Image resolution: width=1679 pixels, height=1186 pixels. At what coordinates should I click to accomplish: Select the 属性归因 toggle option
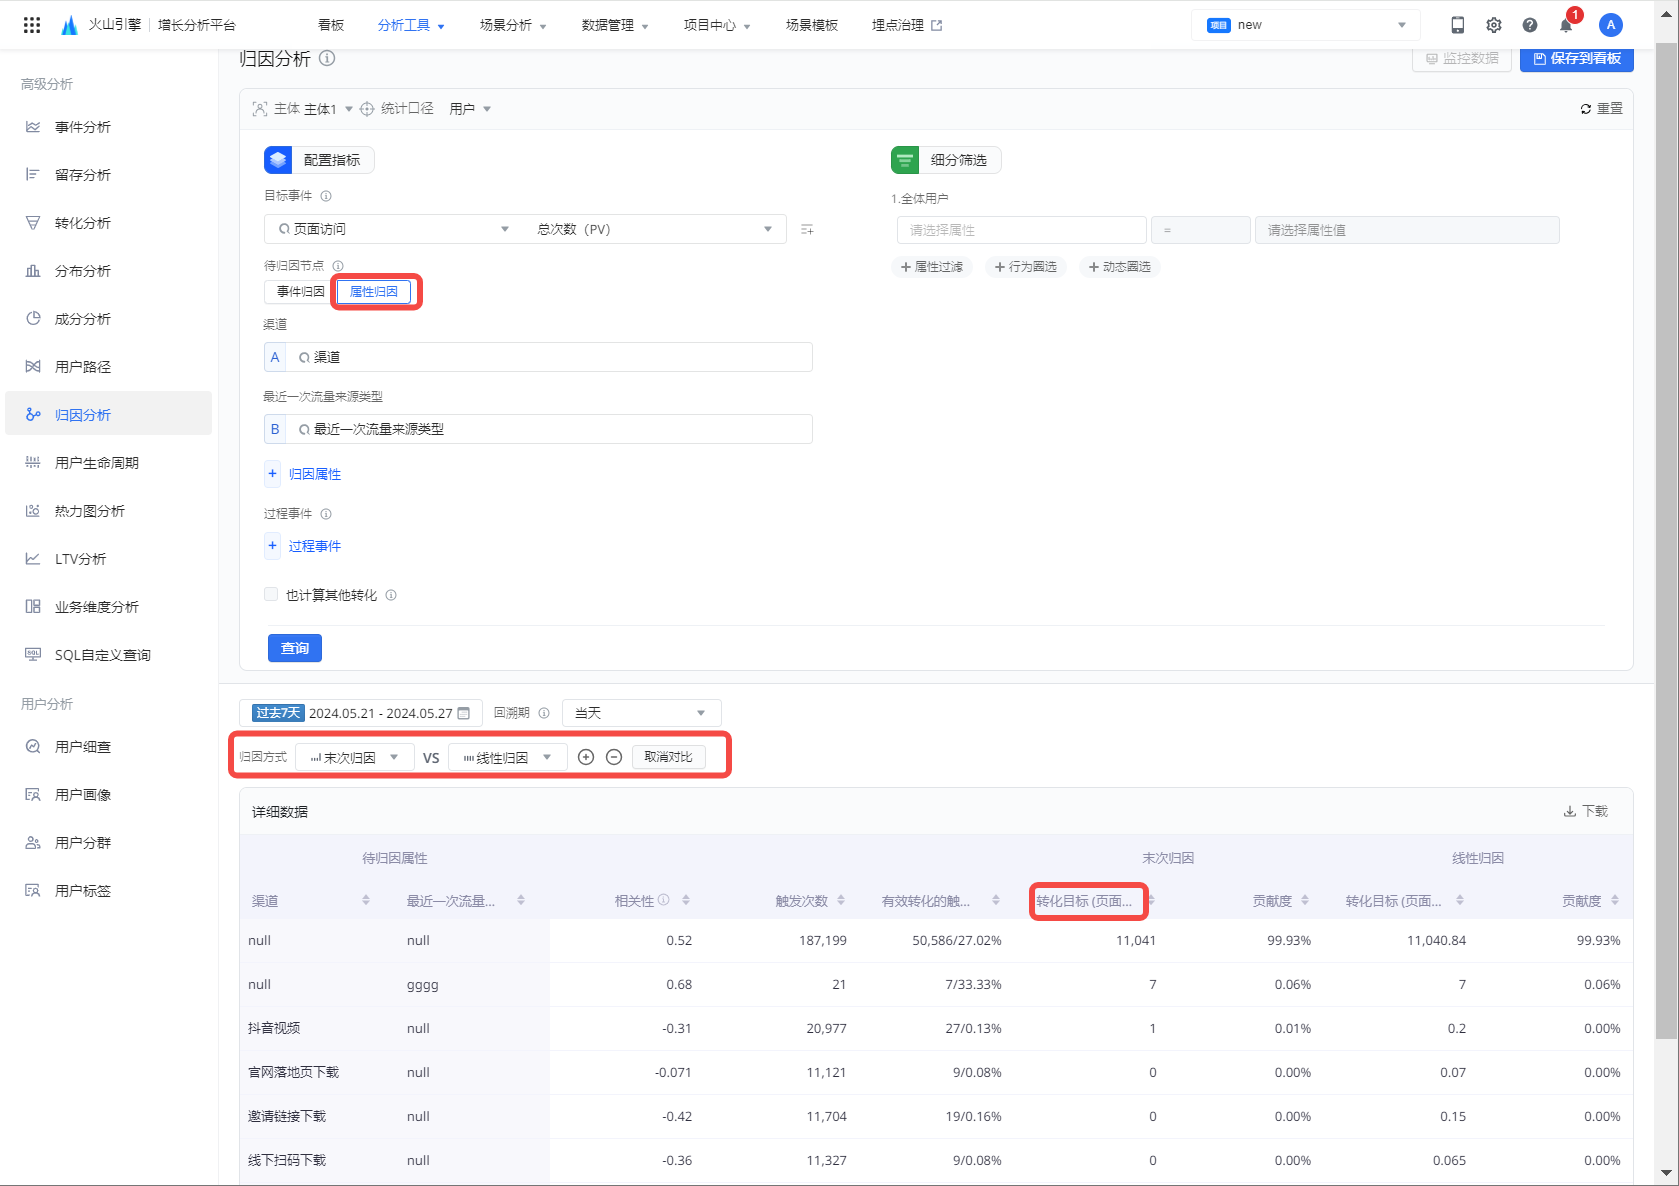(x=374, y=292)
